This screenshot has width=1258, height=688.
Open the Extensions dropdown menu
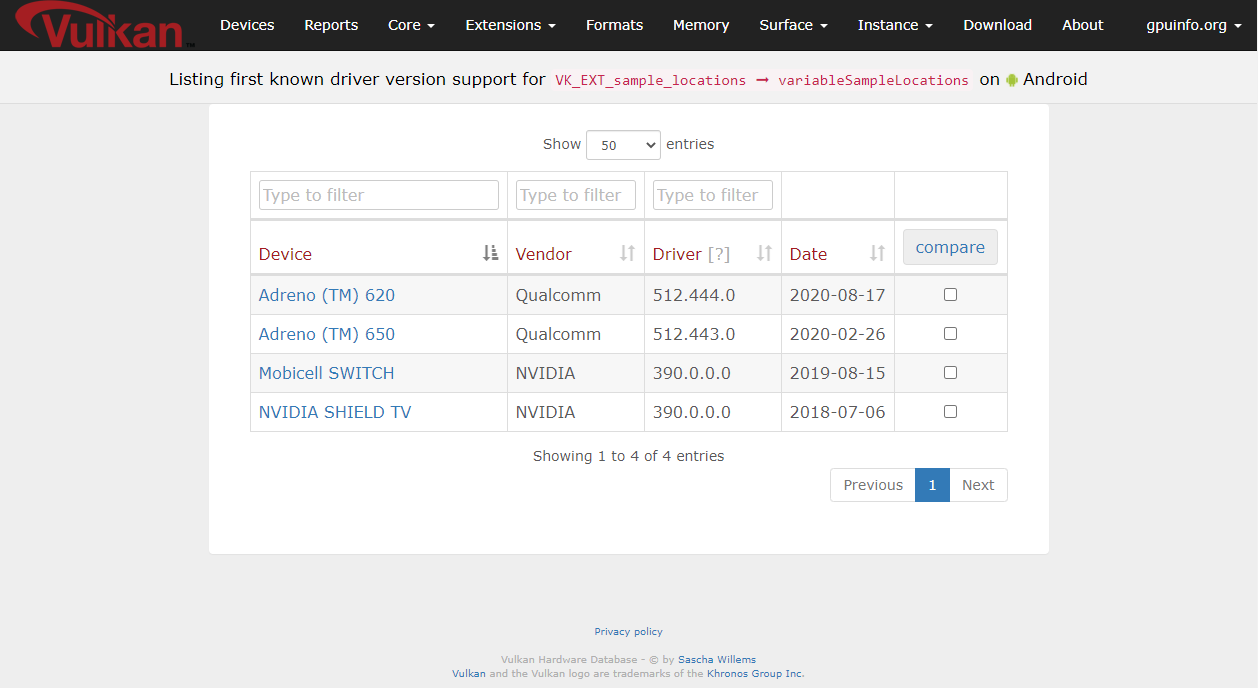[511, 25]
